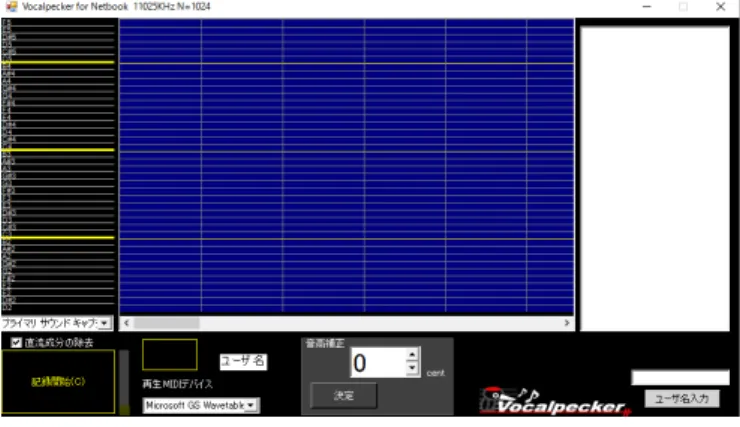
Task: Click the Vocalpecker title bar app icon
Action: click(x=11, y=7)
